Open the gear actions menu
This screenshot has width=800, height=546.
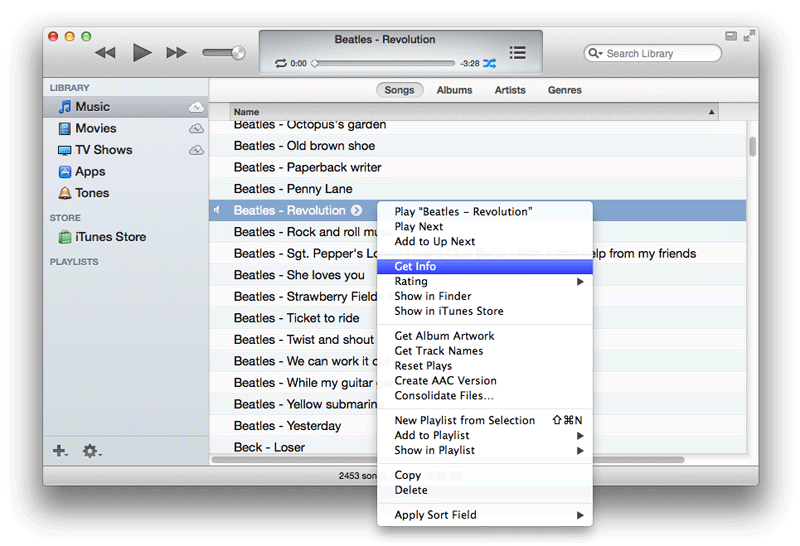pos(91,452)
